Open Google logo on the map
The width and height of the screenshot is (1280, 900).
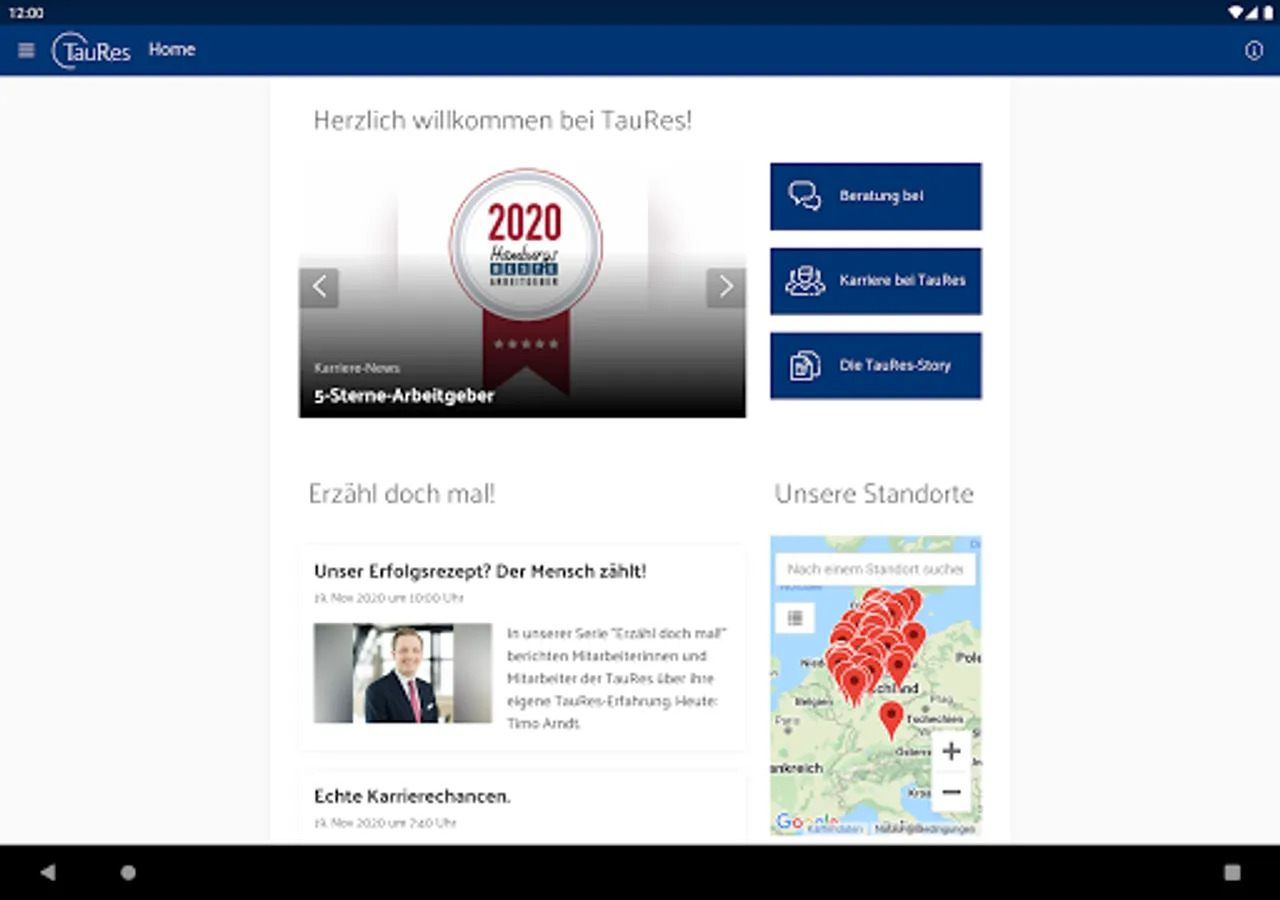(x=807, y=822)
